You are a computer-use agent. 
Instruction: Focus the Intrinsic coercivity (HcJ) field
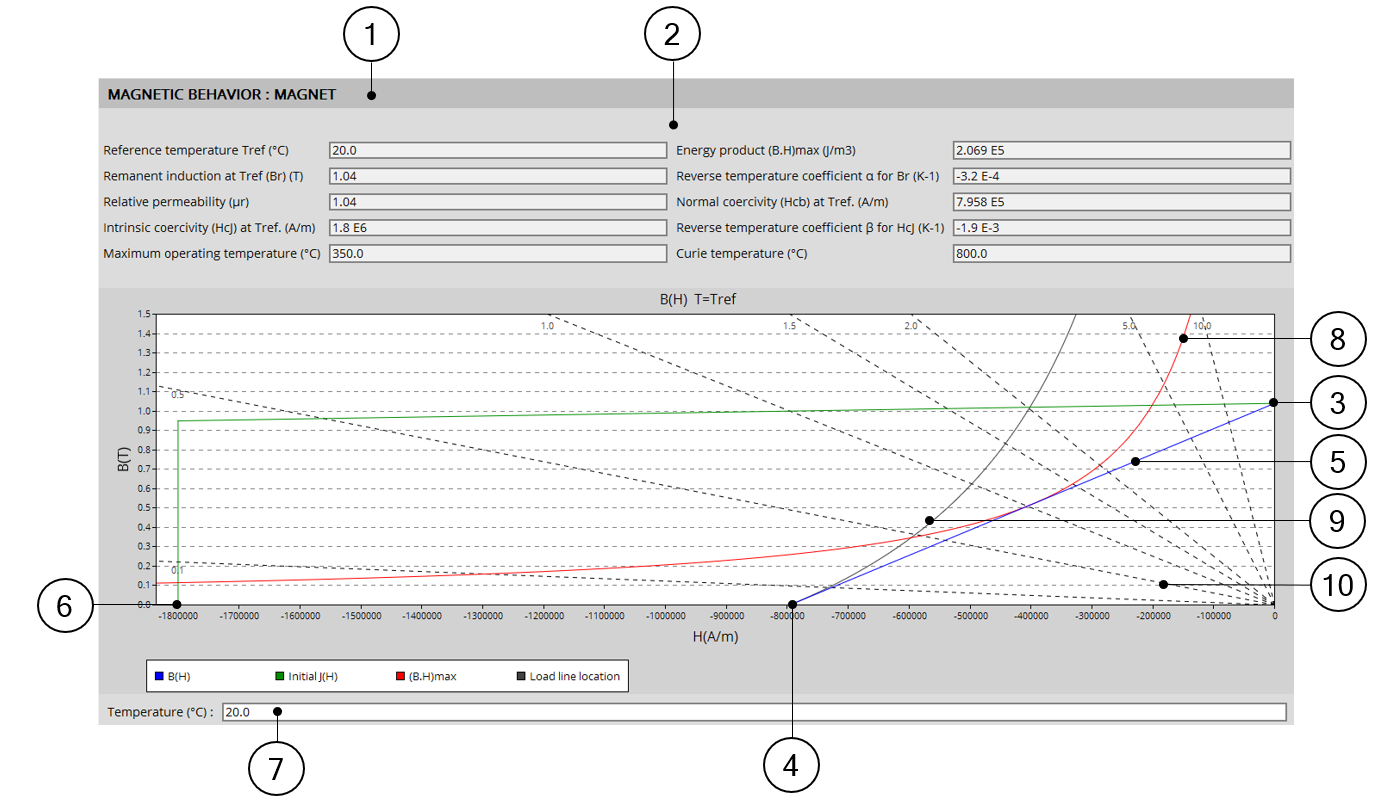[x=497, y=228]
